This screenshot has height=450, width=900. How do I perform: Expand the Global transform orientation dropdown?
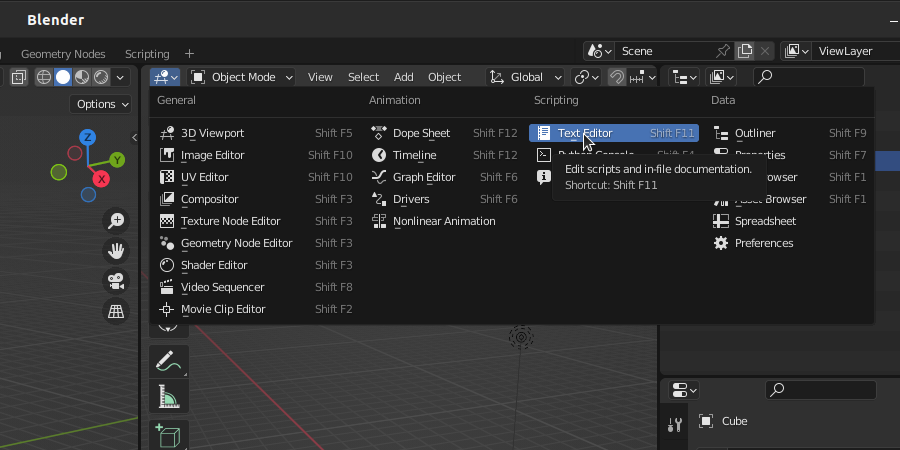[x=525, y=77]
